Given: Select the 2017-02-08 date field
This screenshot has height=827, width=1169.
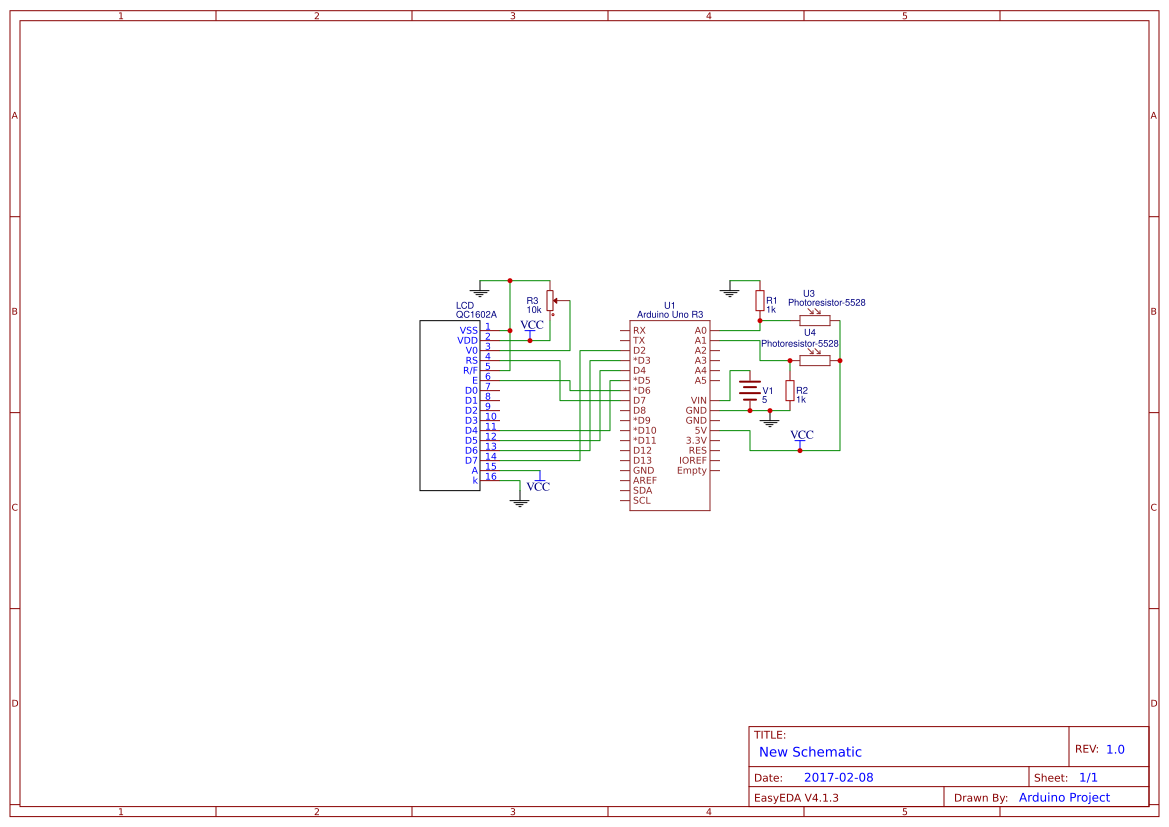Looking at the screenshot, I should [840, 776].
